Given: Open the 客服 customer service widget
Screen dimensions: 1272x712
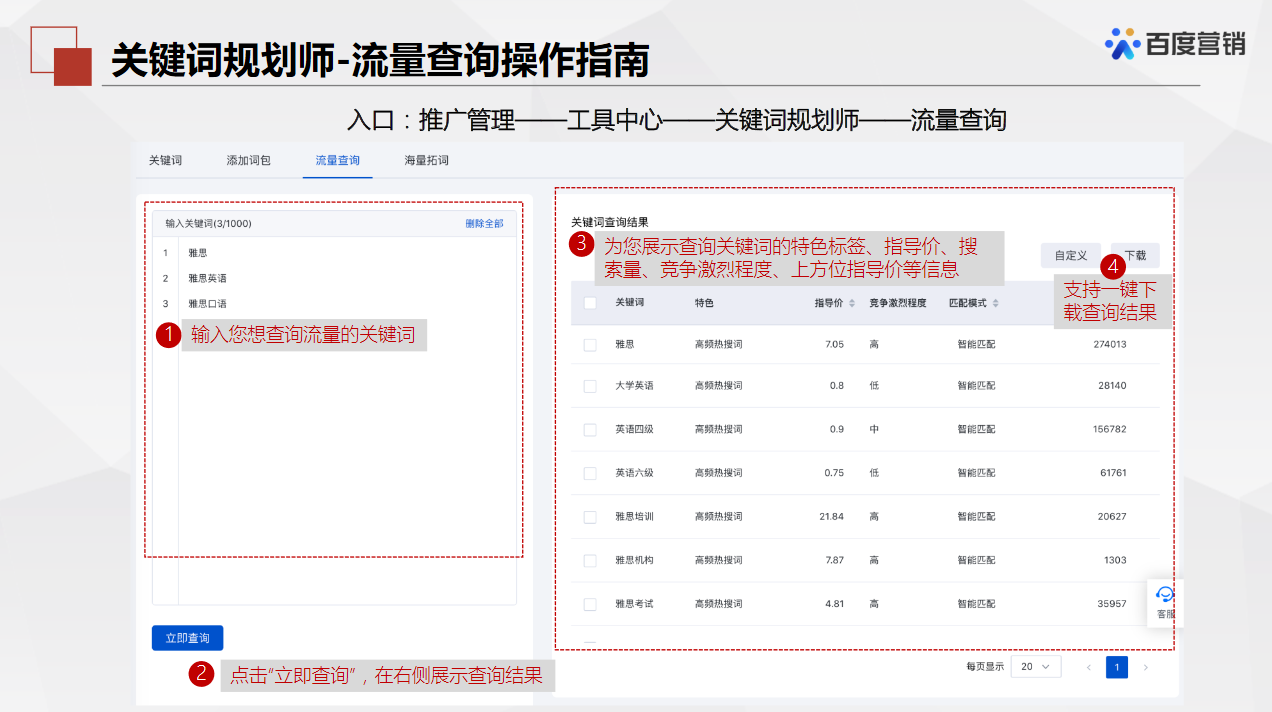Looking at the screenshot, I should [x=1164, y=602].
